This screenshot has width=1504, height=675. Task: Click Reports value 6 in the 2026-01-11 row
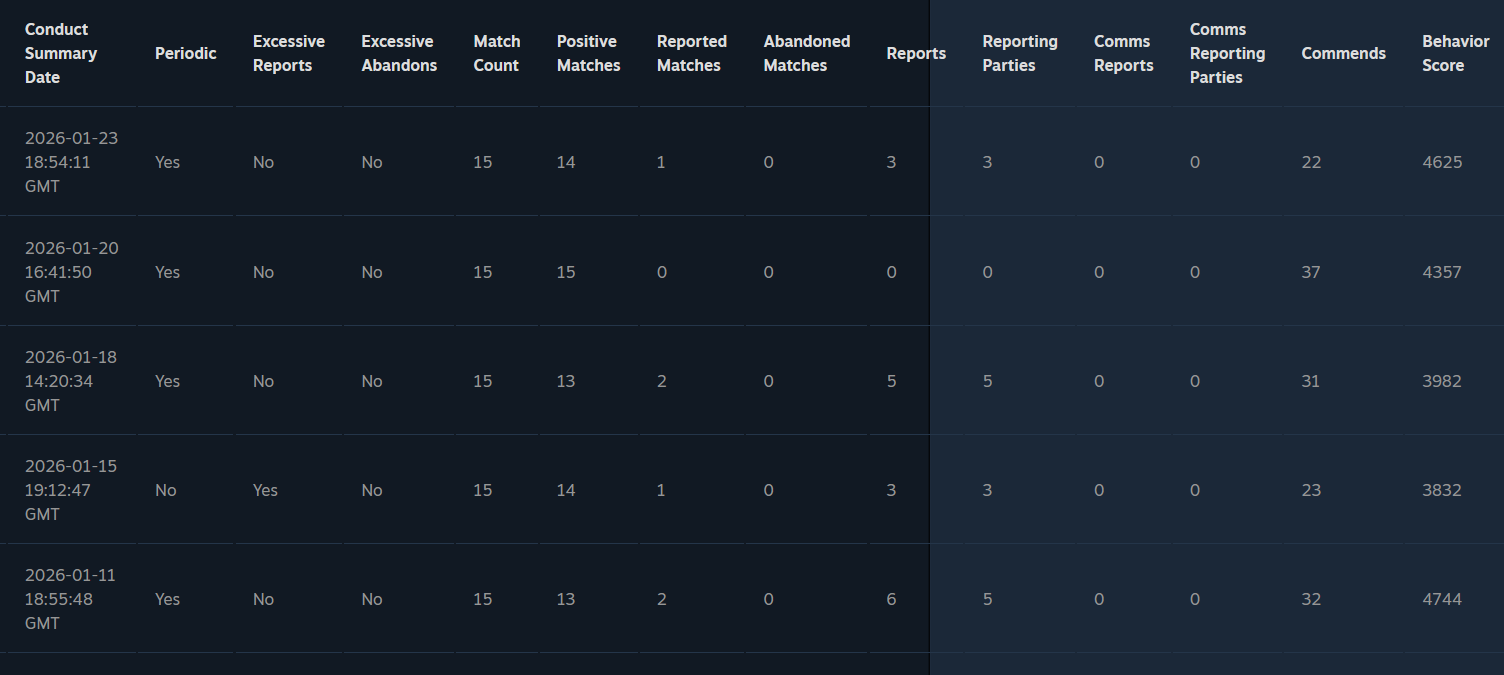pos(892,599)
